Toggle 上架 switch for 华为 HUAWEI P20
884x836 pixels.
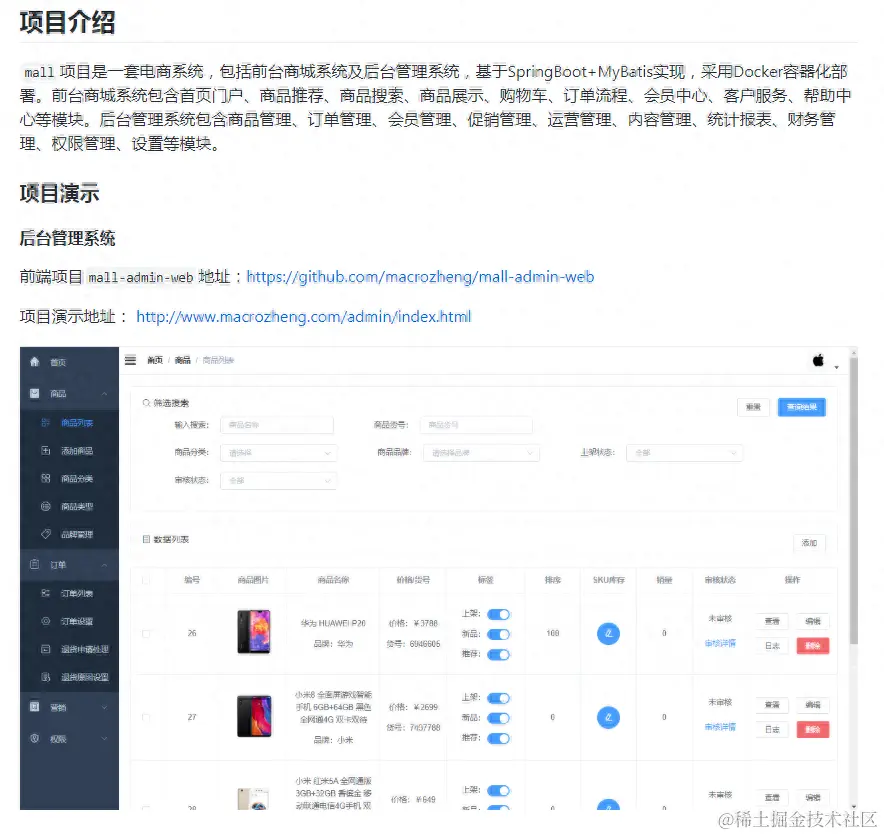[x=498, y=614]
